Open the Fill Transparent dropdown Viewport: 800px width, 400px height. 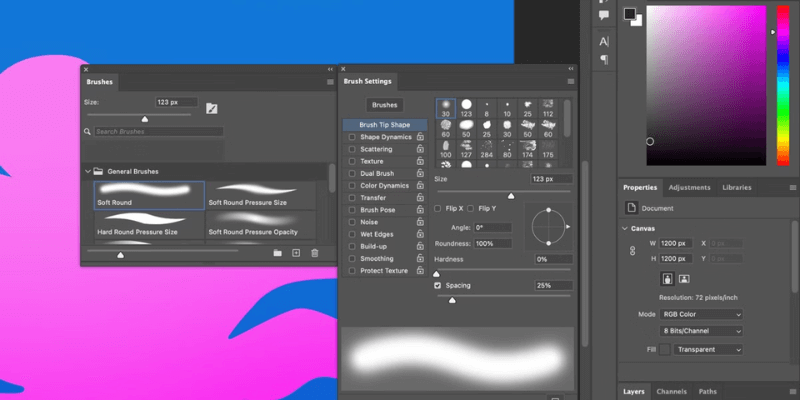coord(707,350)
